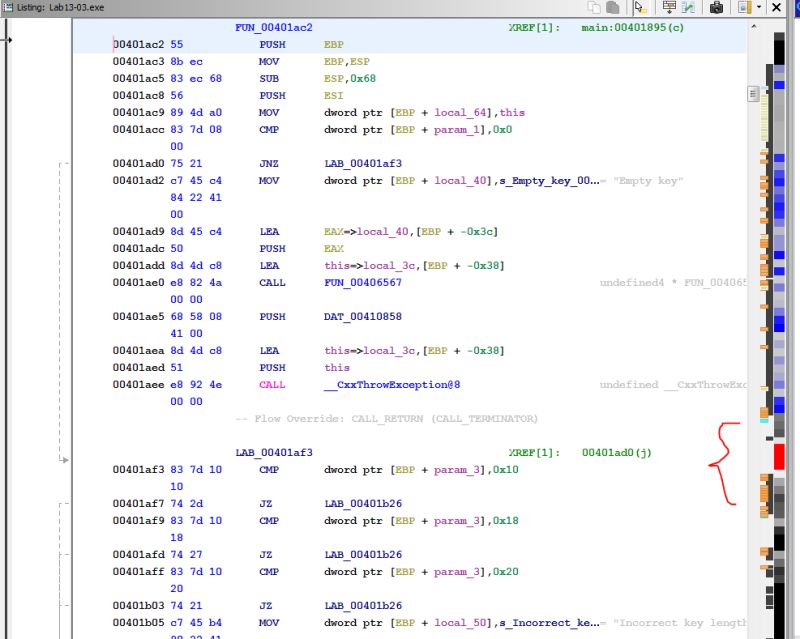Select the Copy icon in the Listing toolbar
Image resolution: width=800 pixels, height=639 pixels.
[x=593, y=8]
